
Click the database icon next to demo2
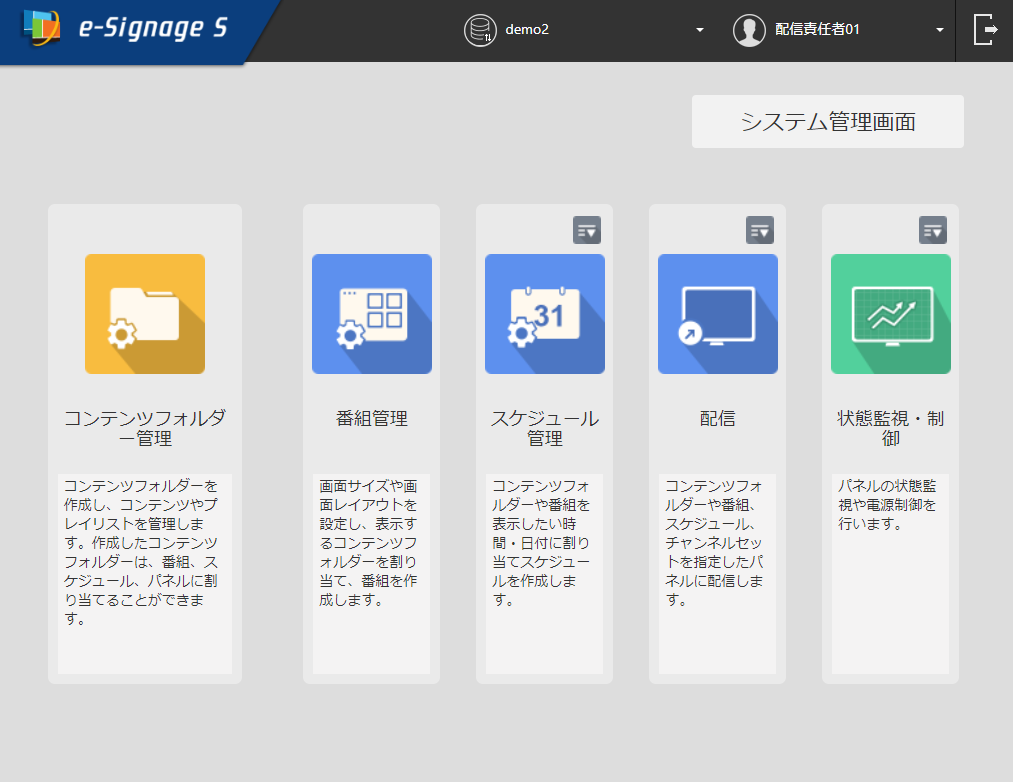[x=480, y=30]
